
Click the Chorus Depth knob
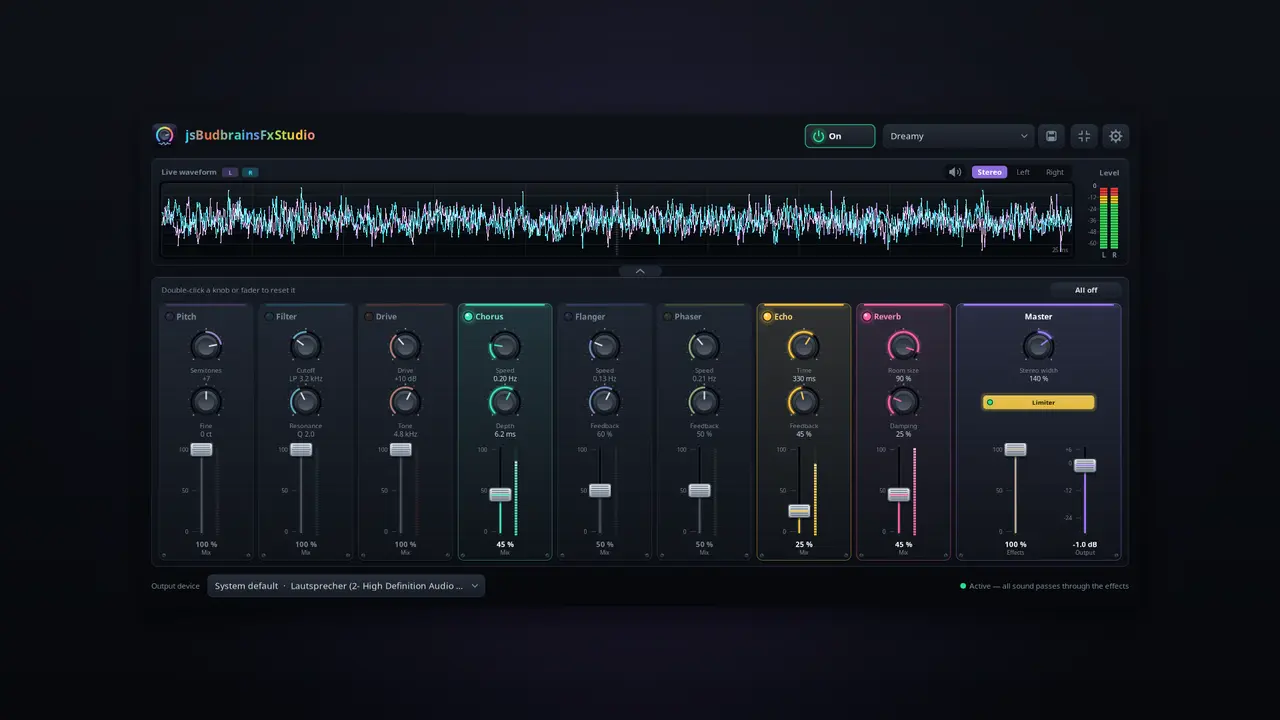tap(505, 402)
